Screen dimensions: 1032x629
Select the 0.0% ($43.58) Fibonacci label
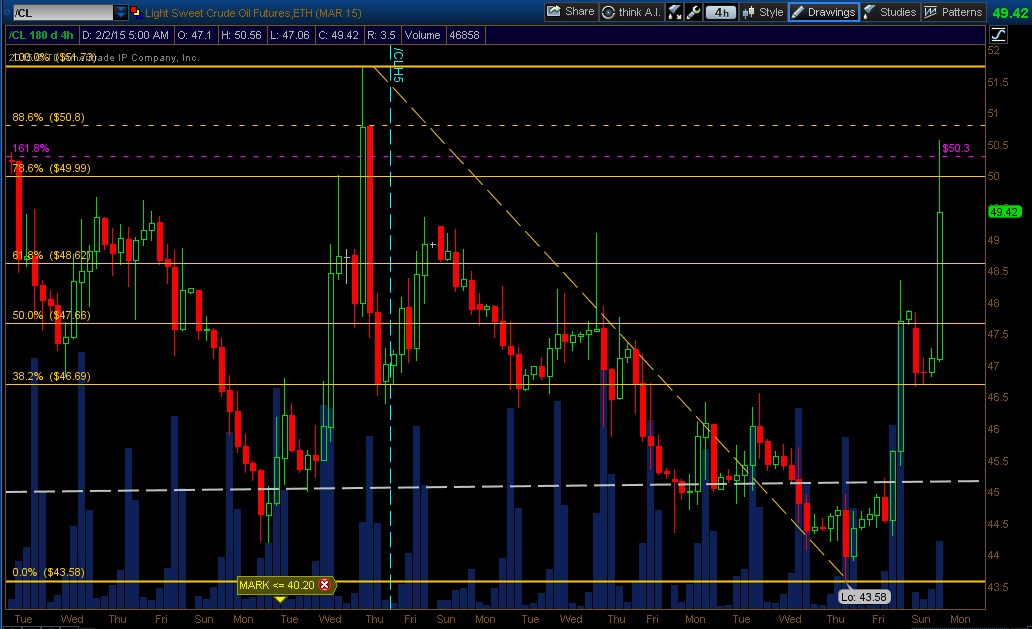pos(48,572)
